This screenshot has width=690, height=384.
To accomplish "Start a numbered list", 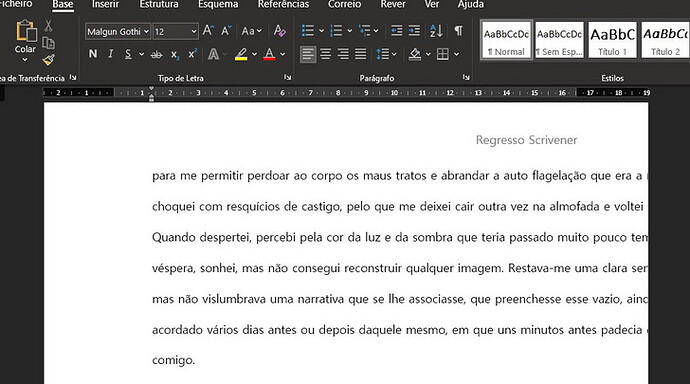I will pyautogui.click(x=336, y=31).
